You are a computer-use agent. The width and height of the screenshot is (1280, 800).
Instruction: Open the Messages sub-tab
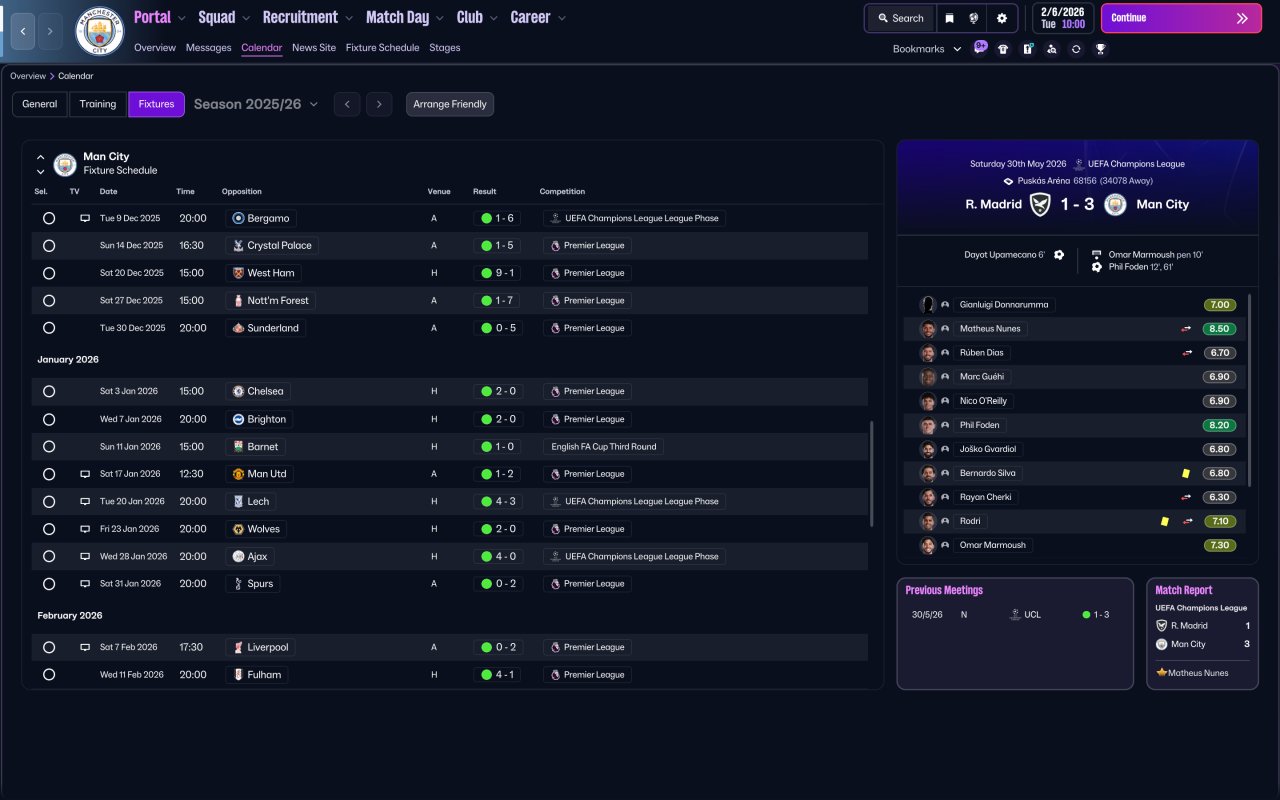click(208, 48)
